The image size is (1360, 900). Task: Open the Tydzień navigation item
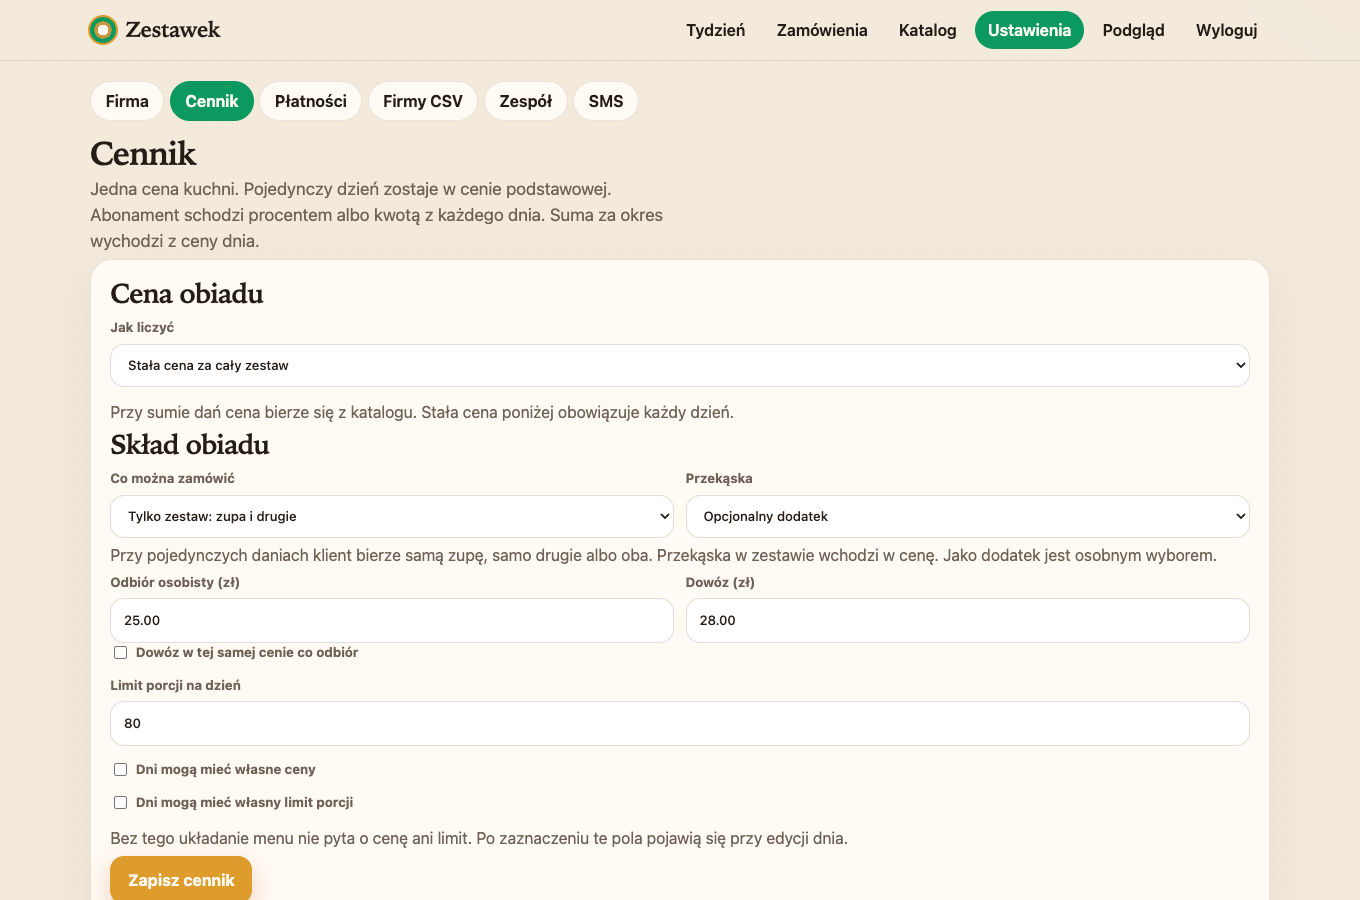[x=715, y=30]
